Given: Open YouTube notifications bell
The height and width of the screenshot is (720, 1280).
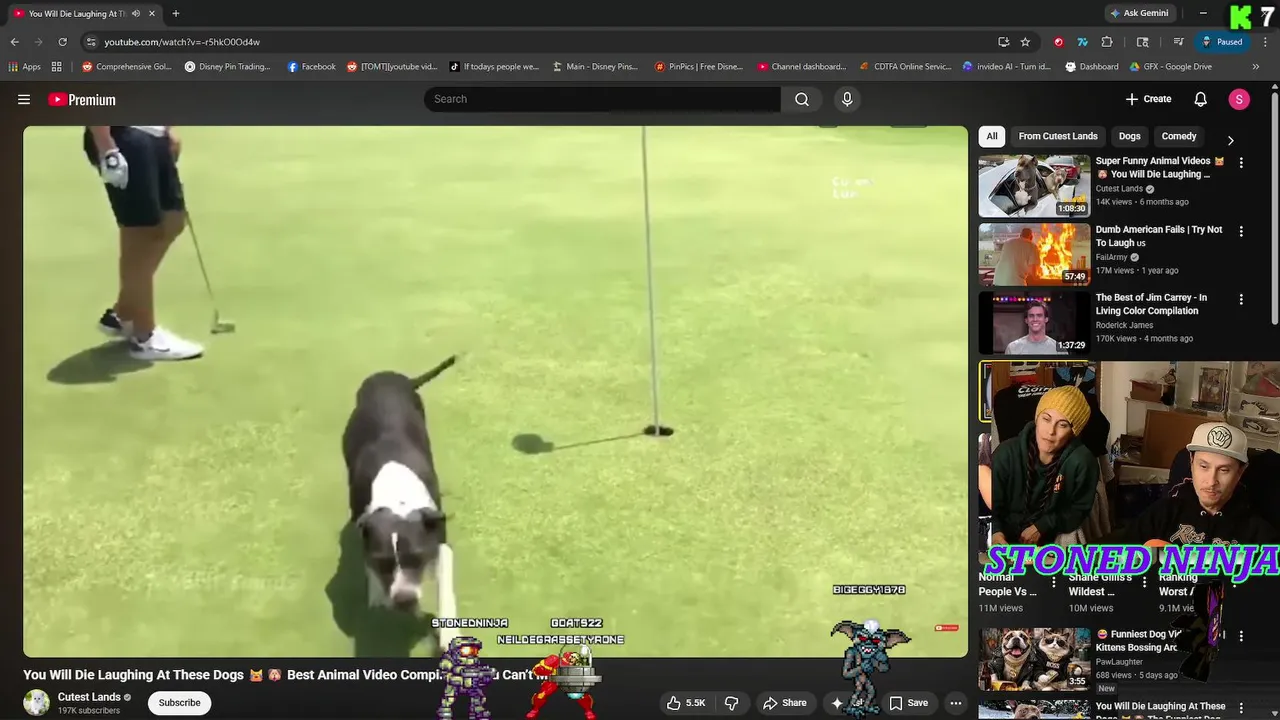Looking at the screenshot, I should click(1200, 99).
